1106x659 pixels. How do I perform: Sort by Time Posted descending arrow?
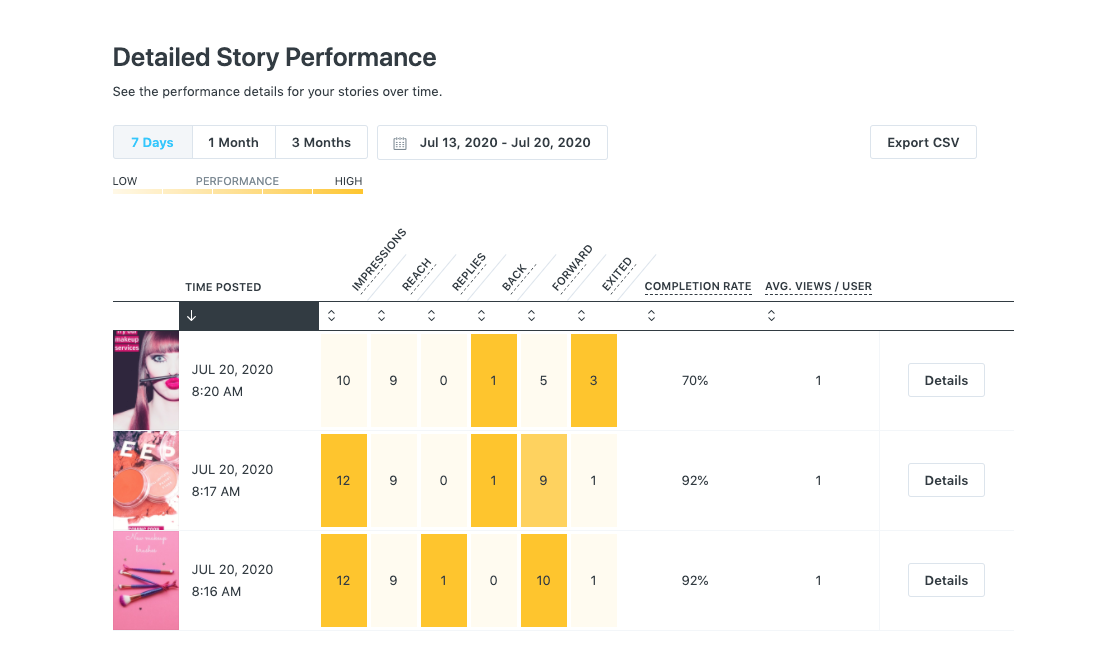pyautogui.click(x=191, y=316)
